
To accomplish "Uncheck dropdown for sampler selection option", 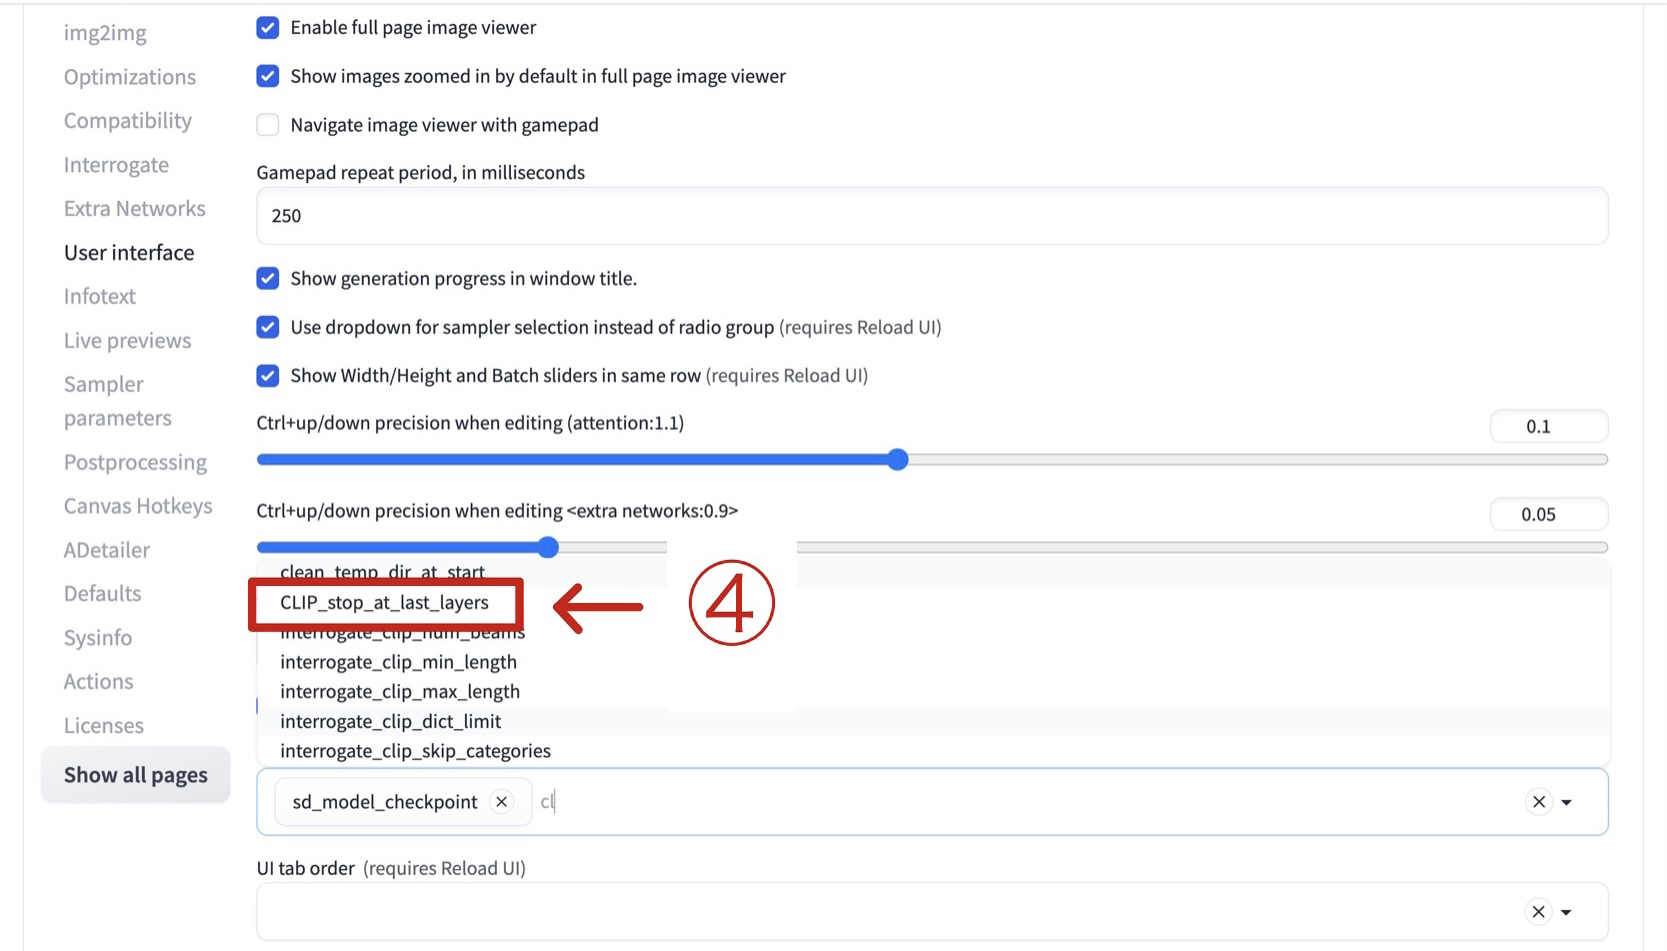I will (x=268, y=327).
